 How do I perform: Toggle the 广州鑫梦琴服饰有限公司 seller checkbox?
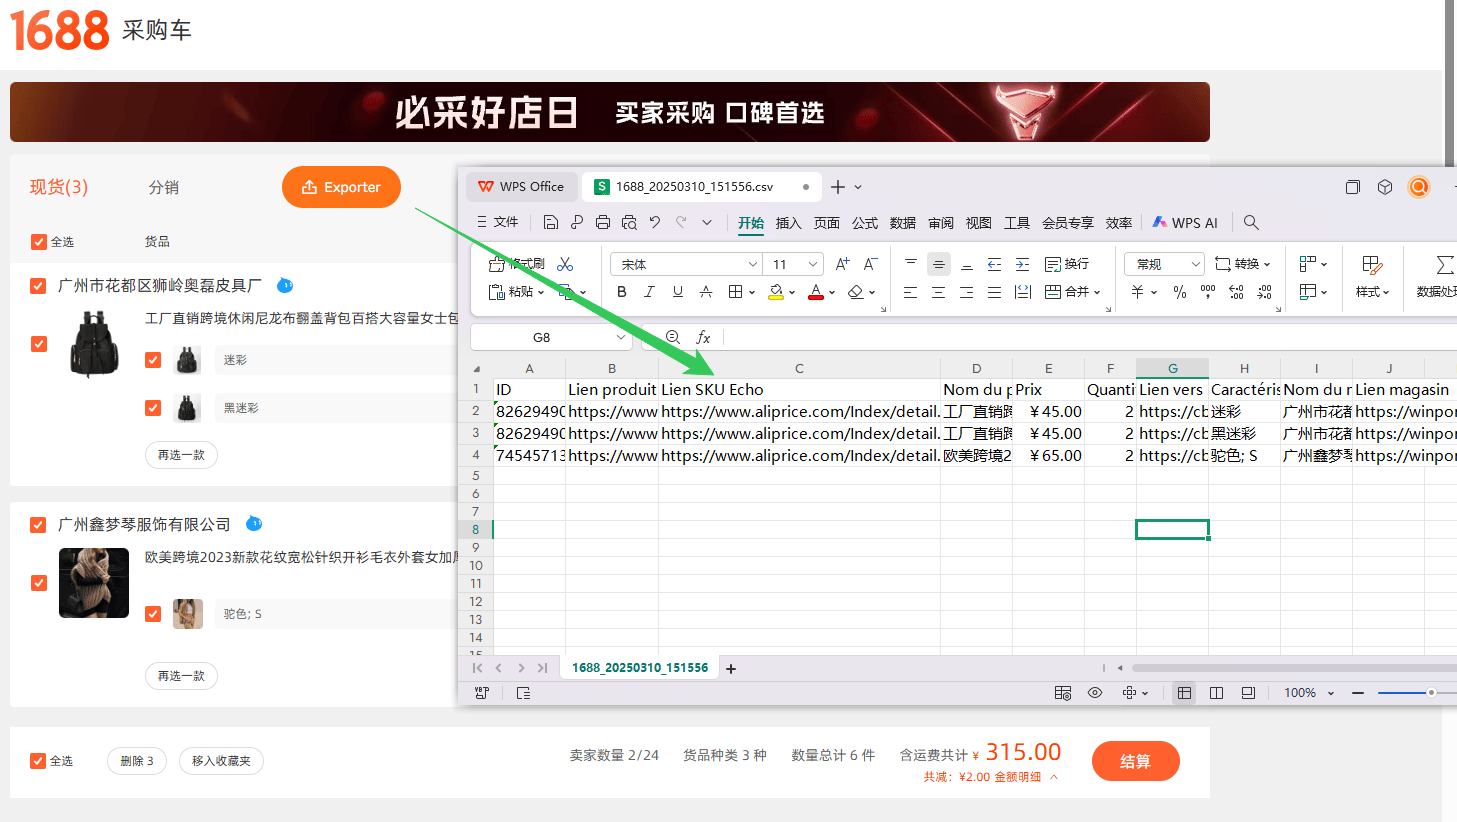tap(38, 525)
